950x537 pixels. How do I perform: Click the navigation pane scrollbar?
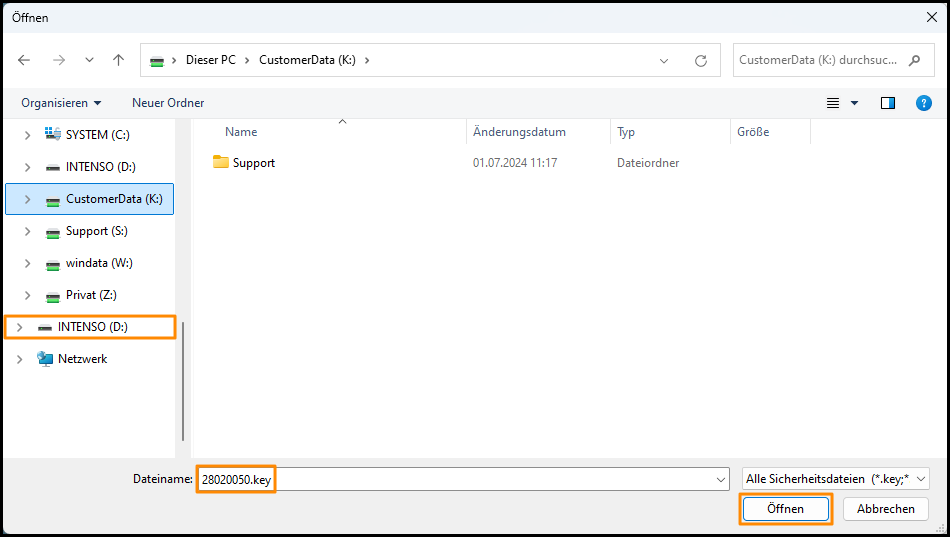pos(183,381)
